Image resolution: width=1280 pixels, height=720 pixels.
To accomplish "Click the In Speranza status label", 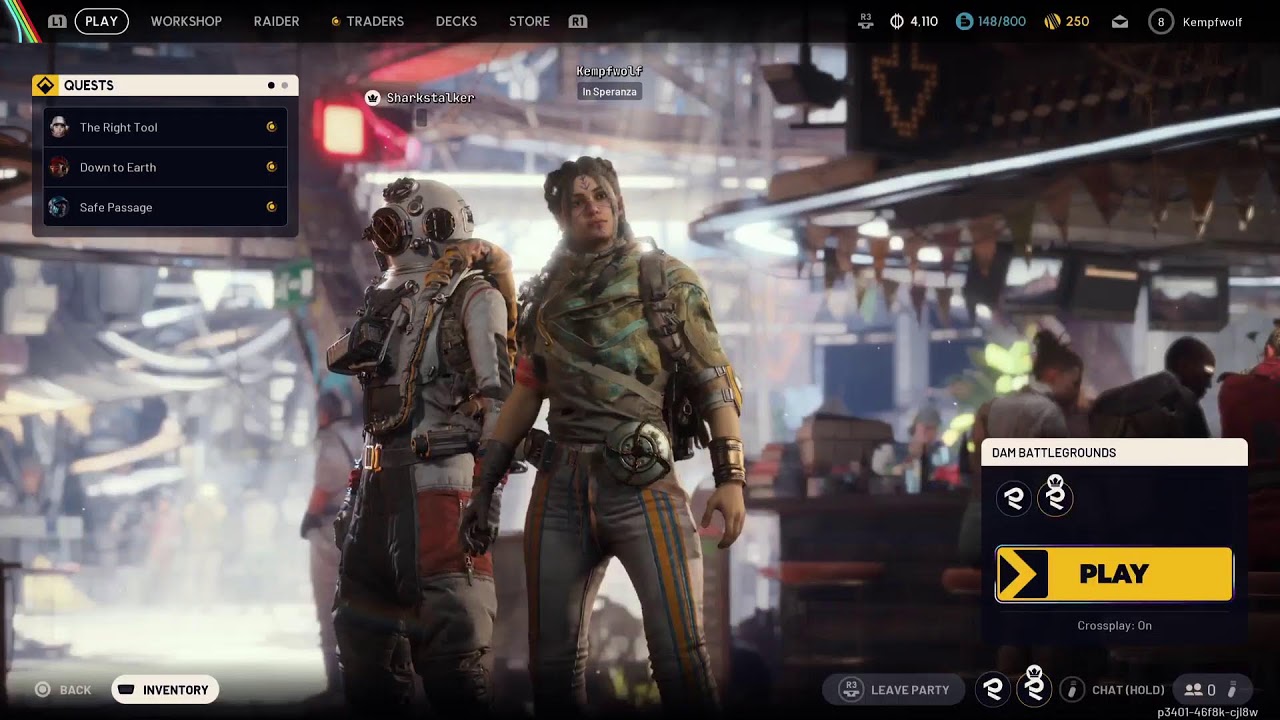I will click(608, 92).
